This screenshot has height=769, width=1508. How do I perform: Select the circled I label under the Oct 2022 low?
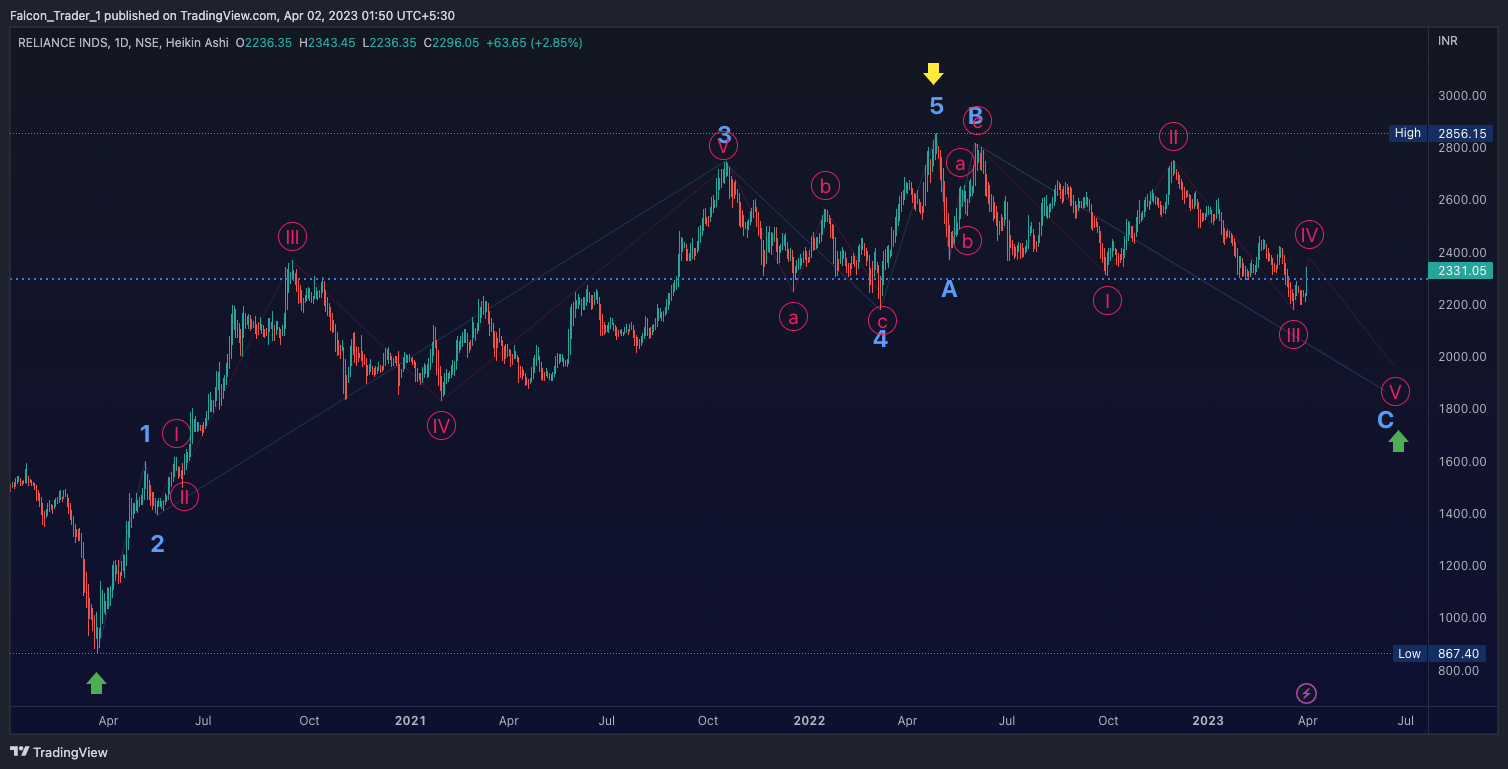point(1107,301)
